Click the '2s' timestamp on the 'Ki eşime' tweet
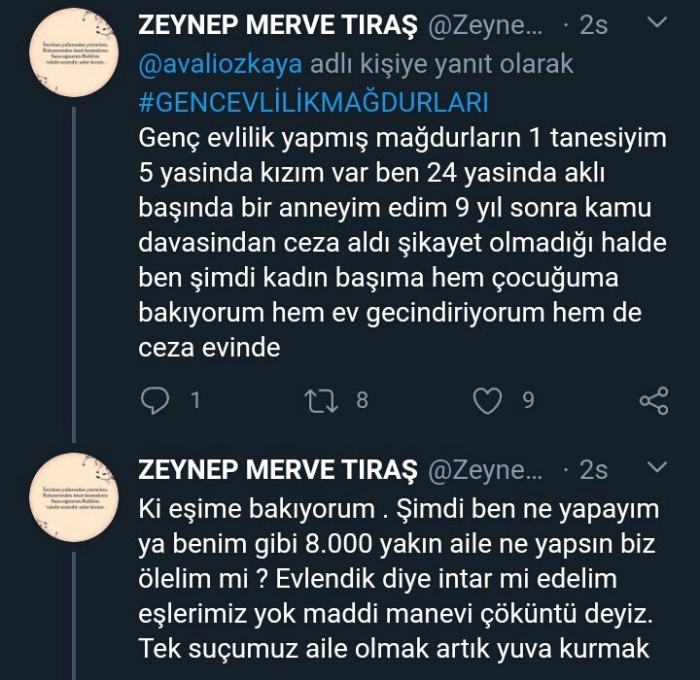Image resolution: width=700 pixels, height=680 pixels. (x=593, y=469)
